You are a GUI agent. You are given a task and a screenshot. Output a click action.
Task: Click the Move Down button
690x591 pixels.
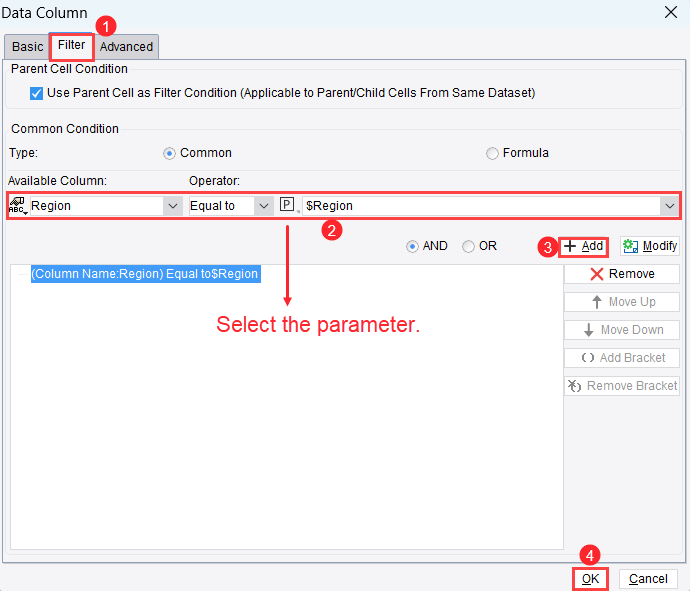622,330
